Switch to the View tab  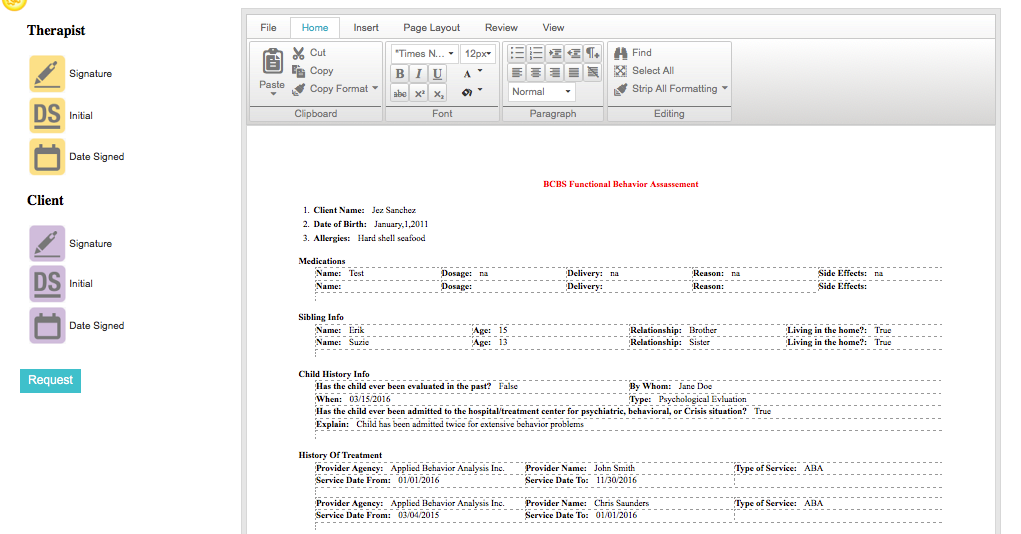click(553, 27)
